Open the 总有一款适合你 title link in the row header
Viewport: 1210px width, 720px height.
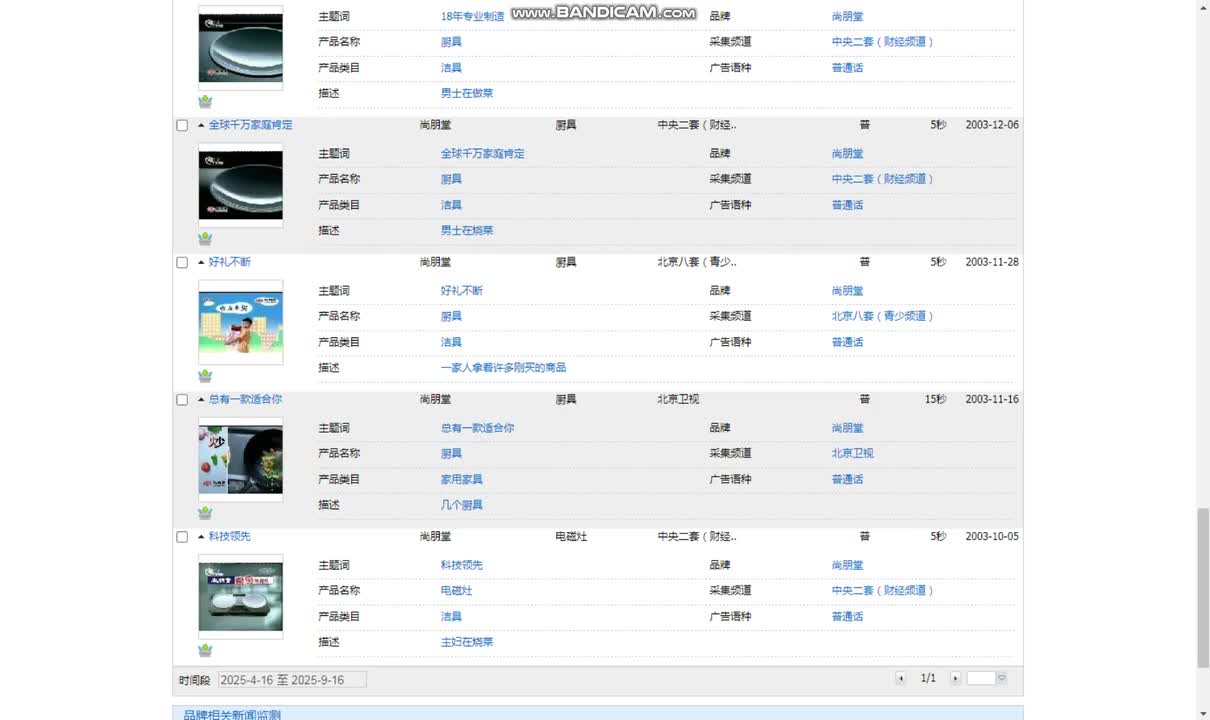coord(245,399)
